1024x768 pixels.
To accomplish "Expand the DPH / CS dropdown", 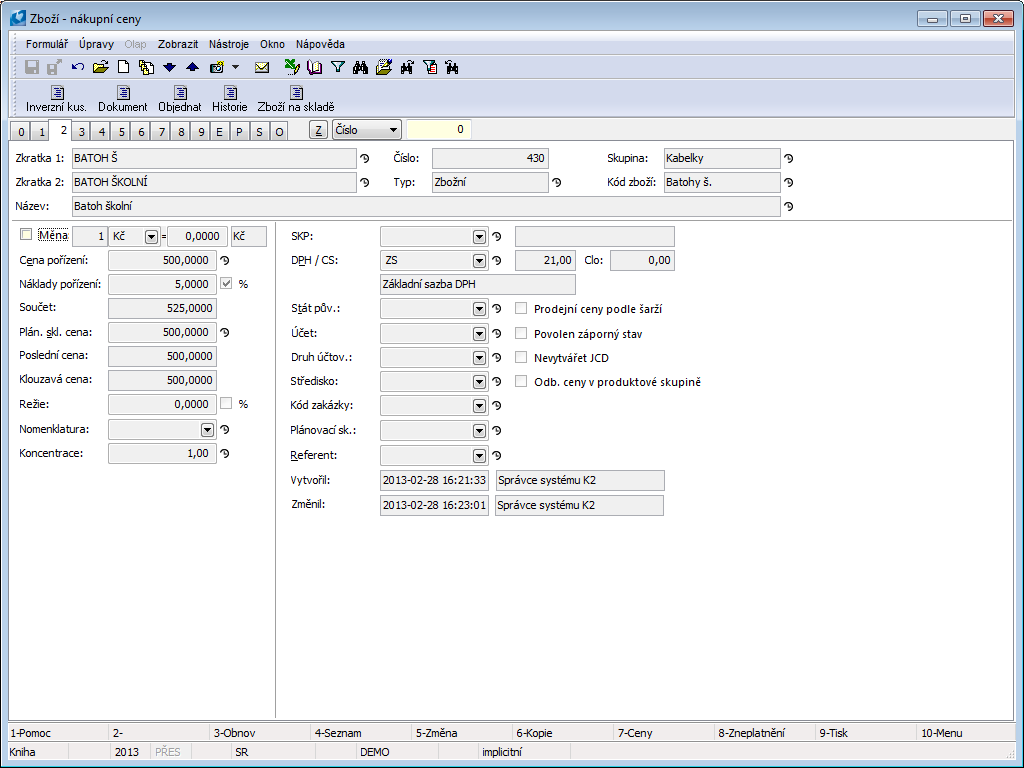I will pos(479,261).
